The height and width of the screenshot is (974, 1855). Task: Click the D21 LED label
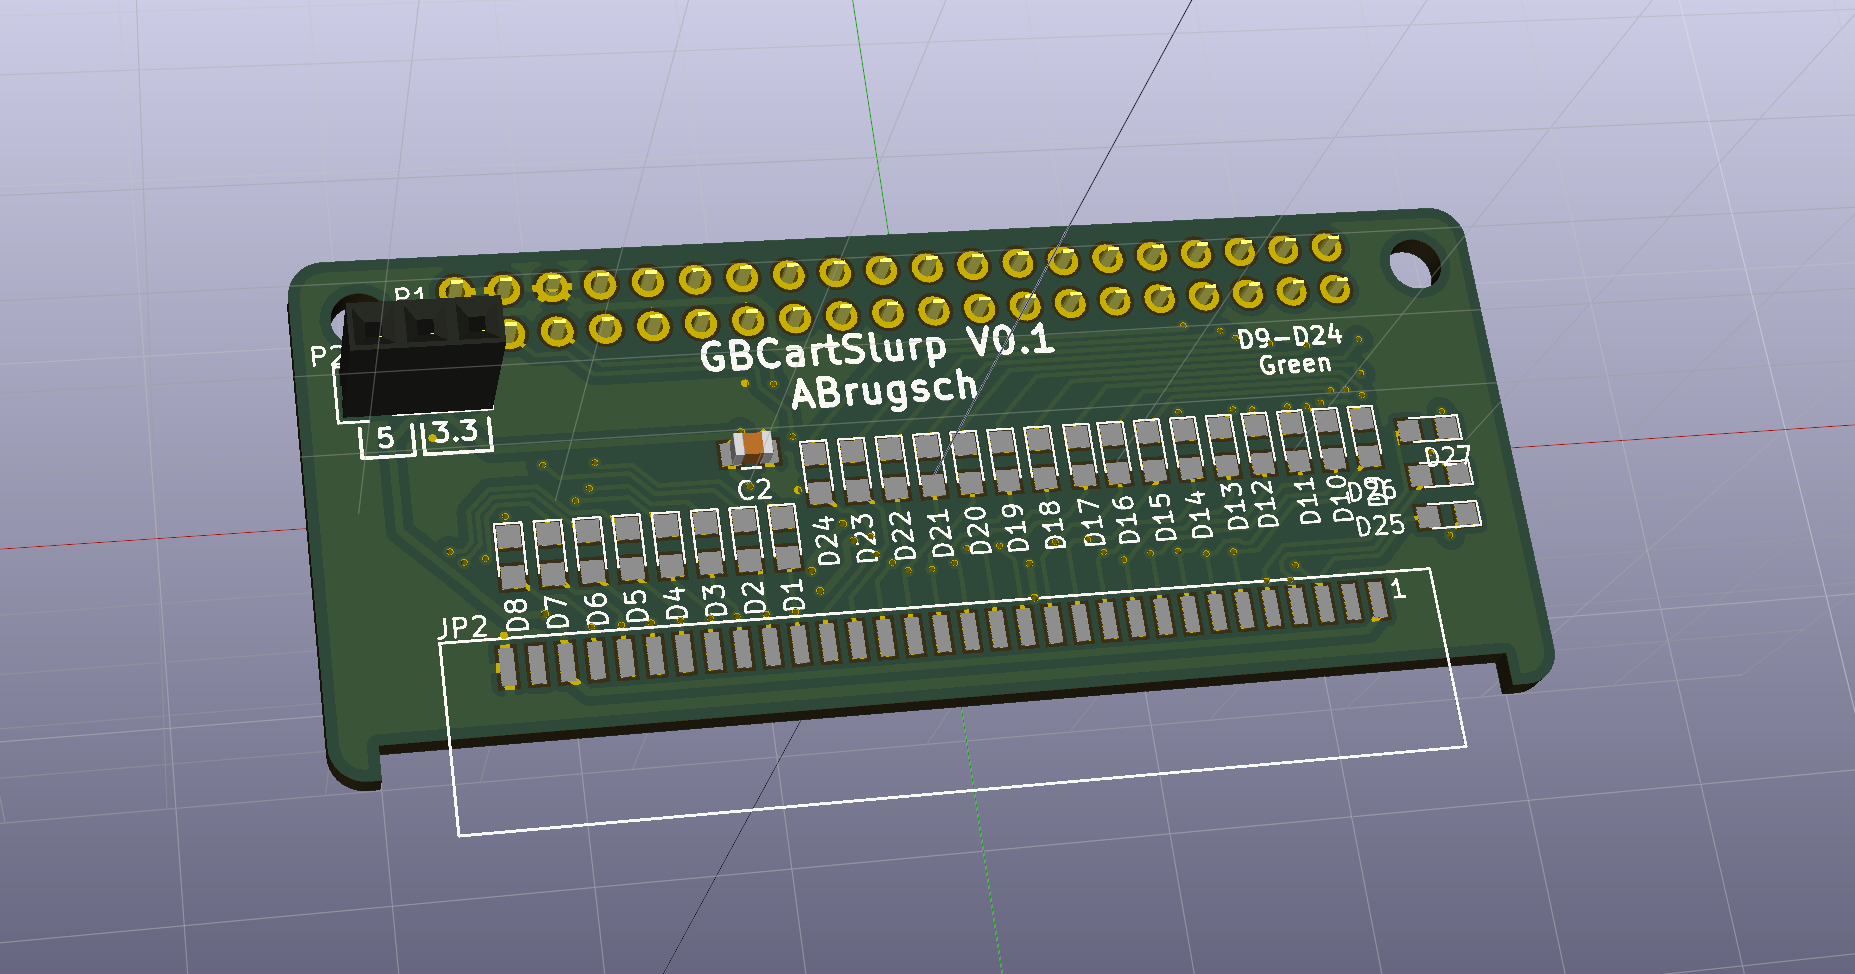(941, 534)
